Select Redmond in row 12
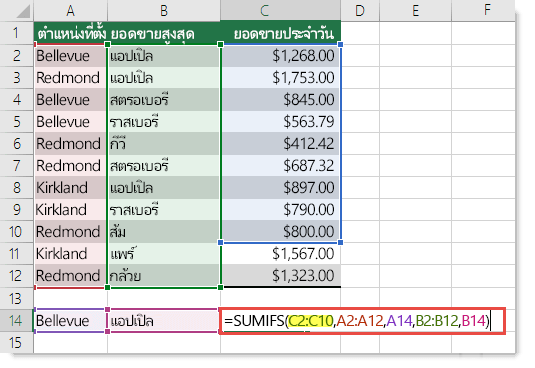 [71, 276]
